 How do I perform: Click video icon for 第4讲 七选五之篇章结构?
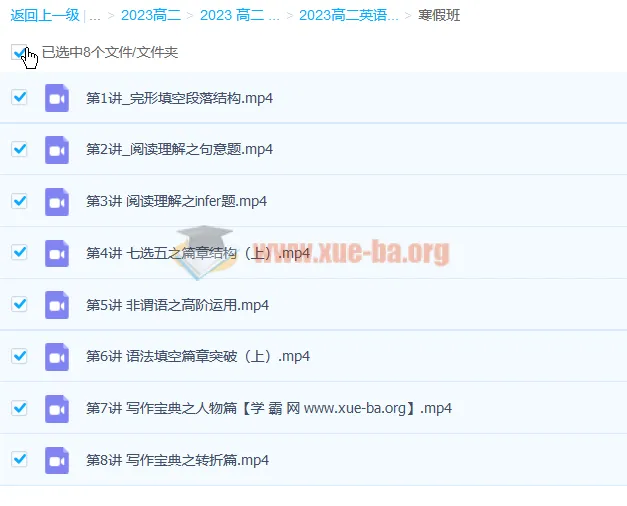(57, 253)
